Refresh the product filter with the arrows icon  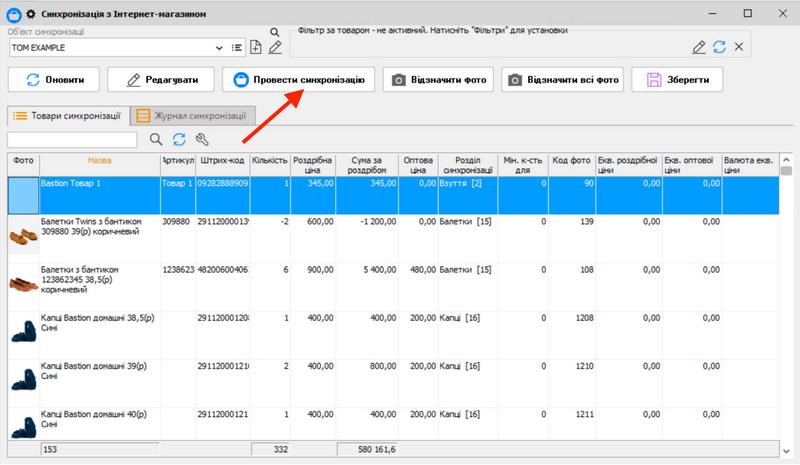click(x=719, y=47)
